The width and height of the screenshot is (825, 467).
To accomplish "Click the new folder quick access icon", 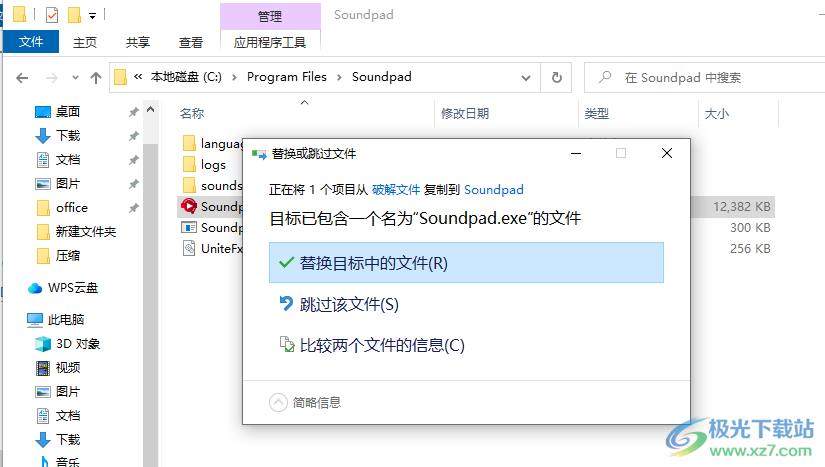I will [x=74, y=15].
